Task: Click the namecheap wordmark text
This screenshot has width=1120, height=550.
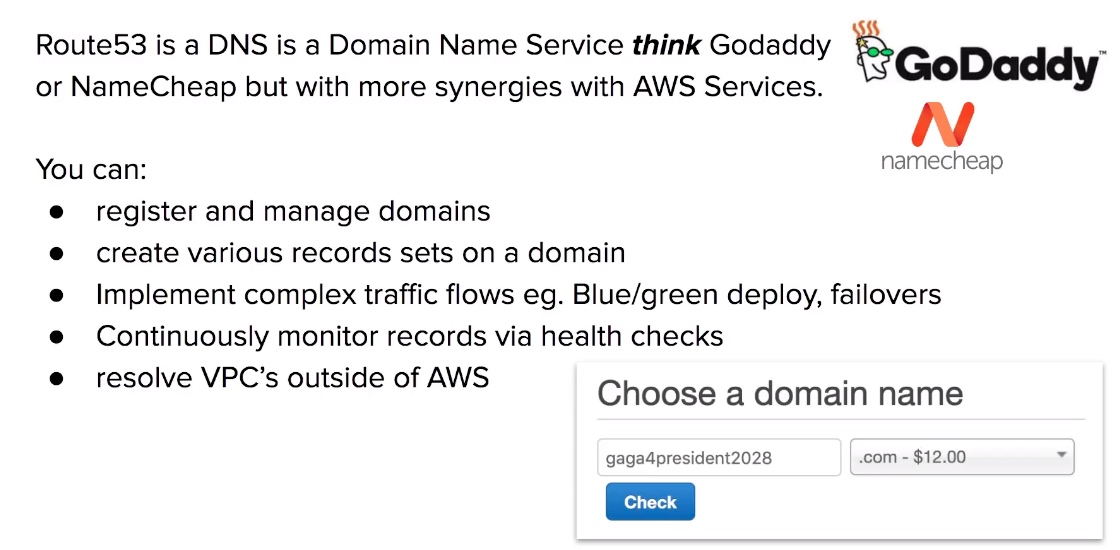Action: pyautogui.click(x=941, y=161)
